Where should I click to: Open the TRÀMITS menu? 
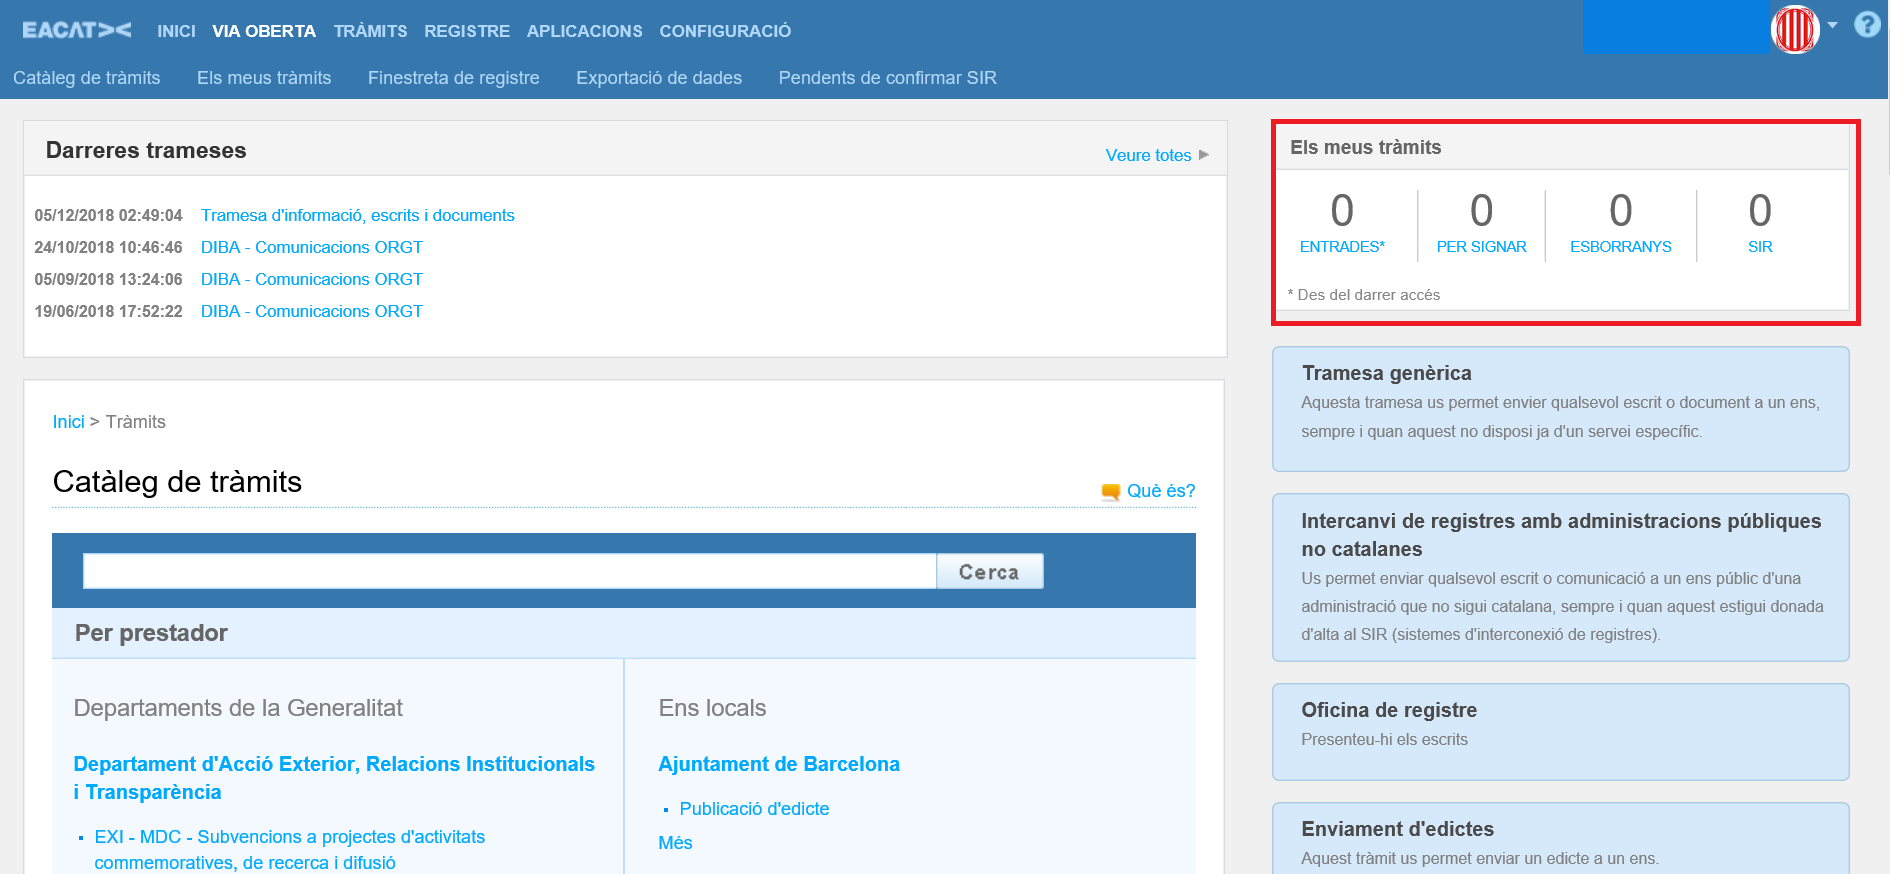coord(370,31)
